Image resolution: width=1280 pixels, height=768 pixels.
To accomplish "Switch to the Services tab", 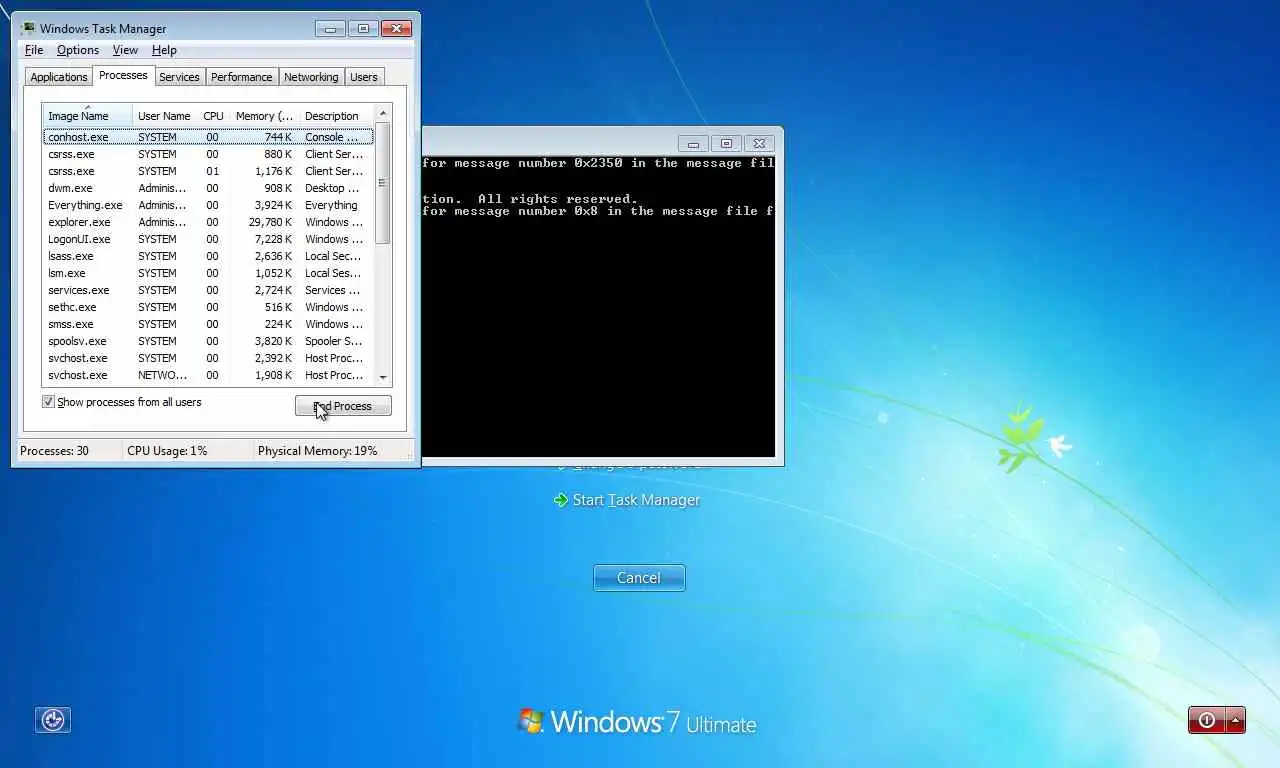I will tap(179, 77).
